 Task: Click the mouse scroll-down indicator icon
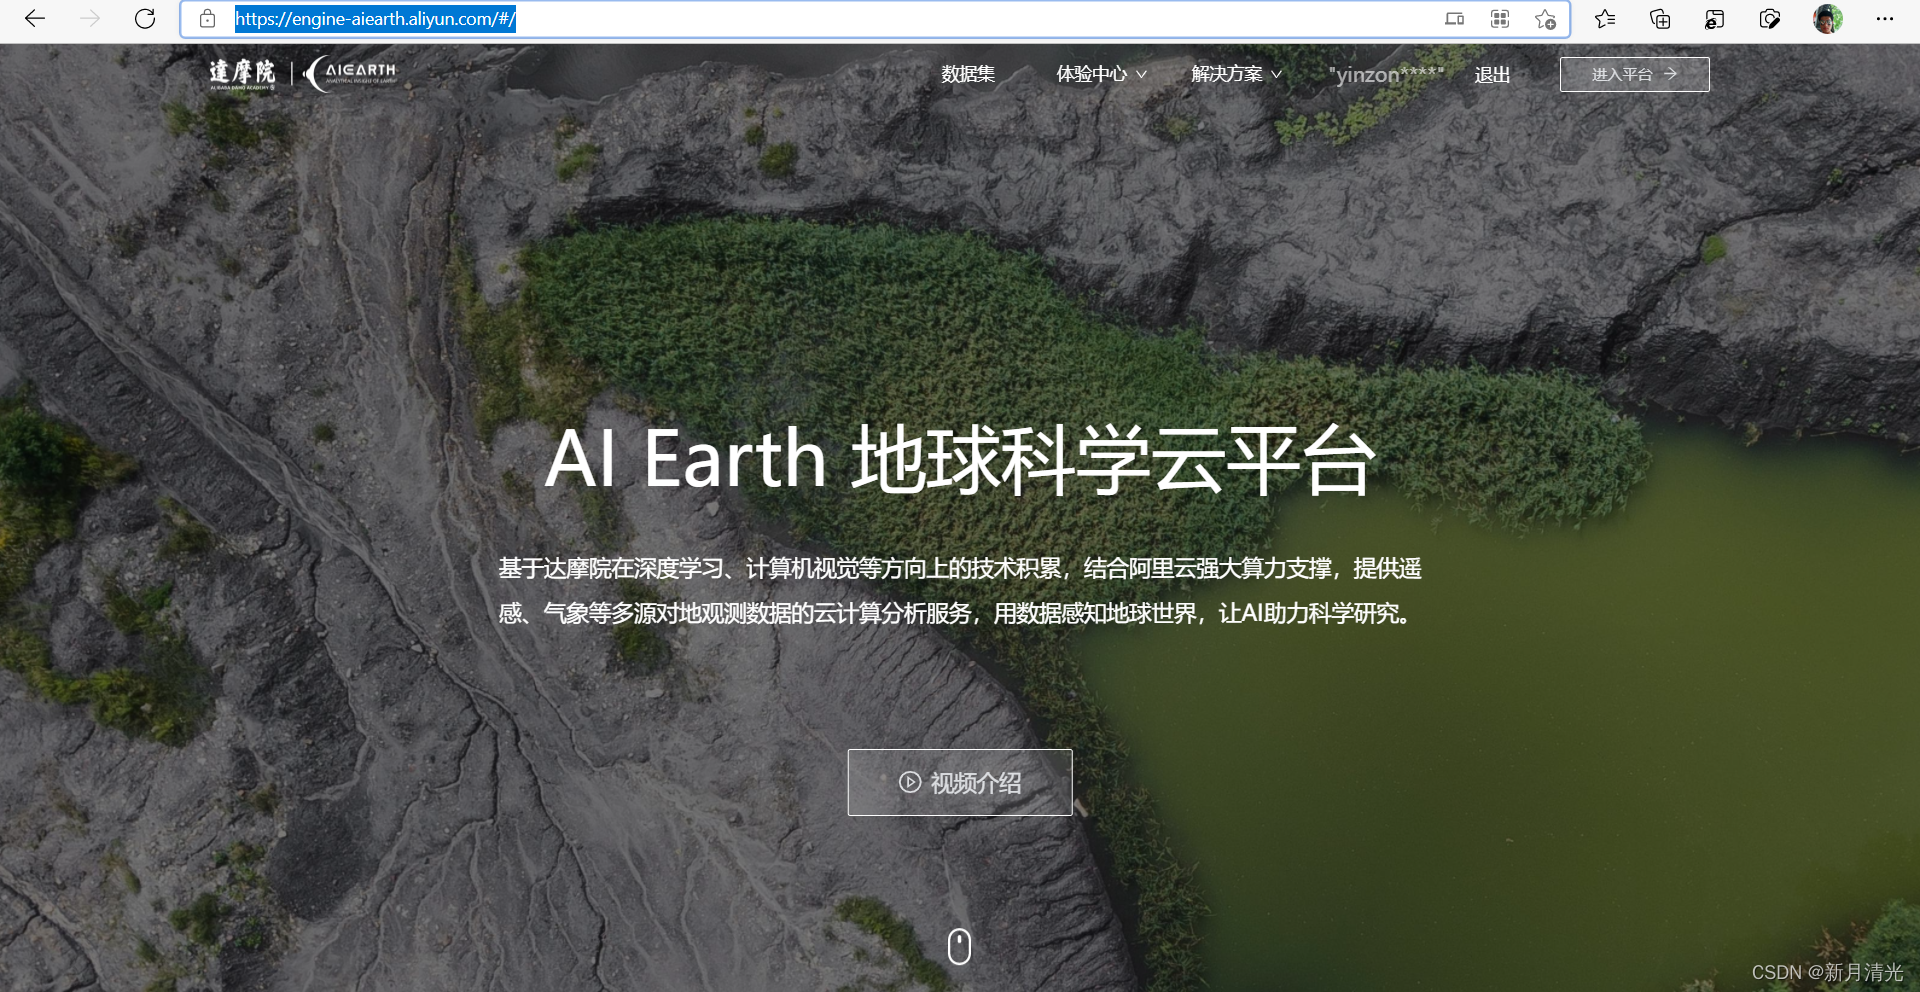pos(959,946)
